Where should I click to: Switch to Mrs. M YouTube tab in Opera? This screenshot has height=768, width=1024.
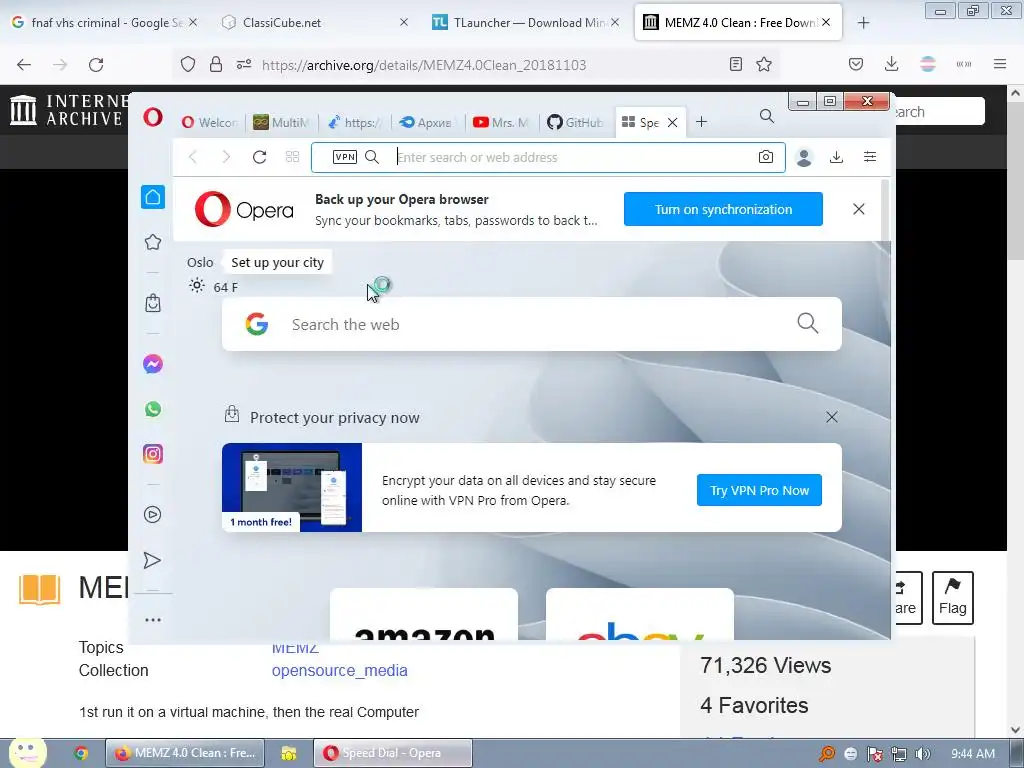tap(501, 122)
